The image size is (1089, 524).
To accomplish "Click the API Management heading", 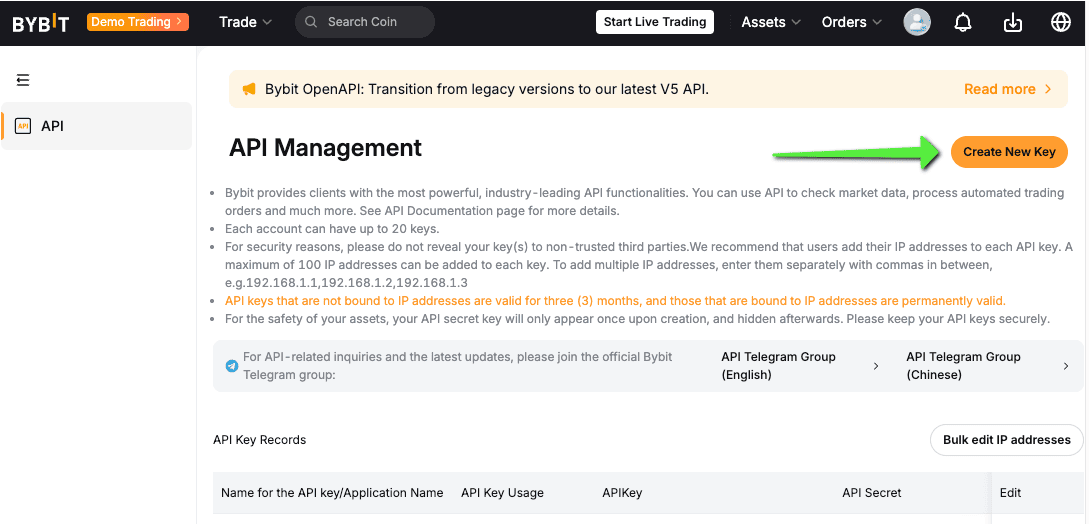I will (x=325, y=147).
